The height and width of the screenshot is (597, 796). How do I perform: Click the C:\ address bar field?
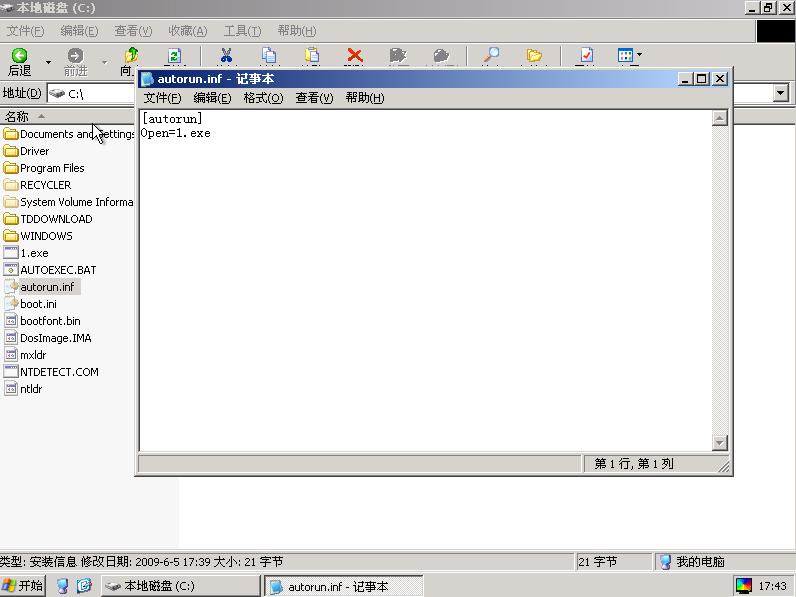coord(91,93)
